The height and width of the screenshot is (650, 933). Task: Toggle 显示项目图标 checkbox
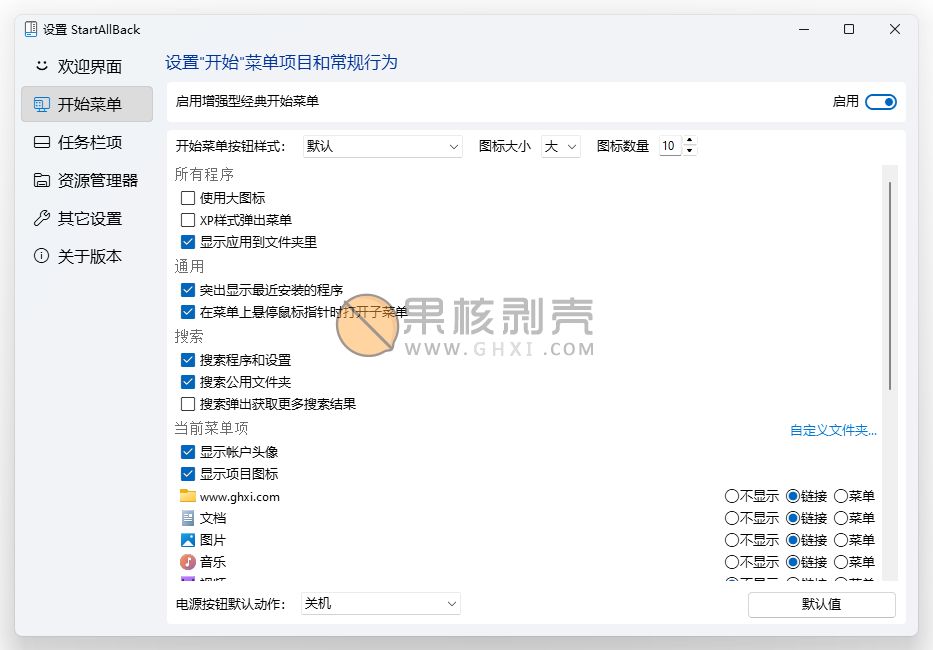point(187,474)
